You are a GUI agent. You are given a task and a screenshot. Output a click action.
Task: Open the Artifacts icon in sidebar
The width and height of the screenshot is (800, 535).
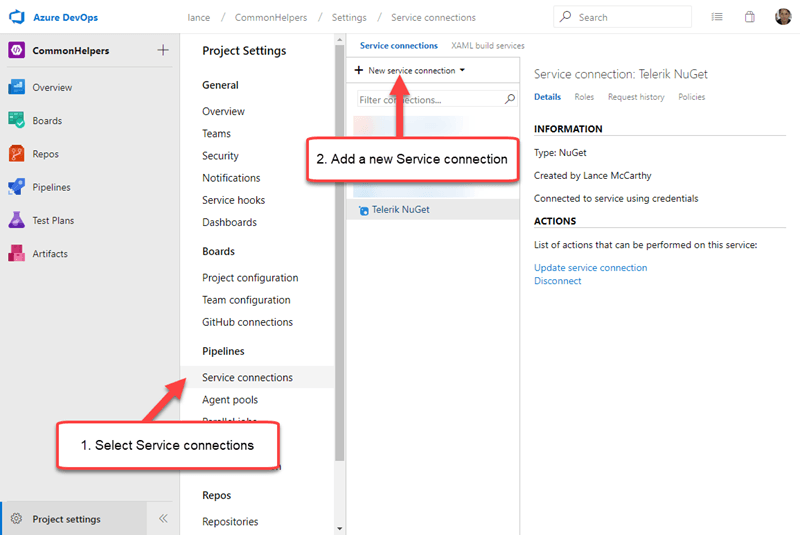click(16, 253)
